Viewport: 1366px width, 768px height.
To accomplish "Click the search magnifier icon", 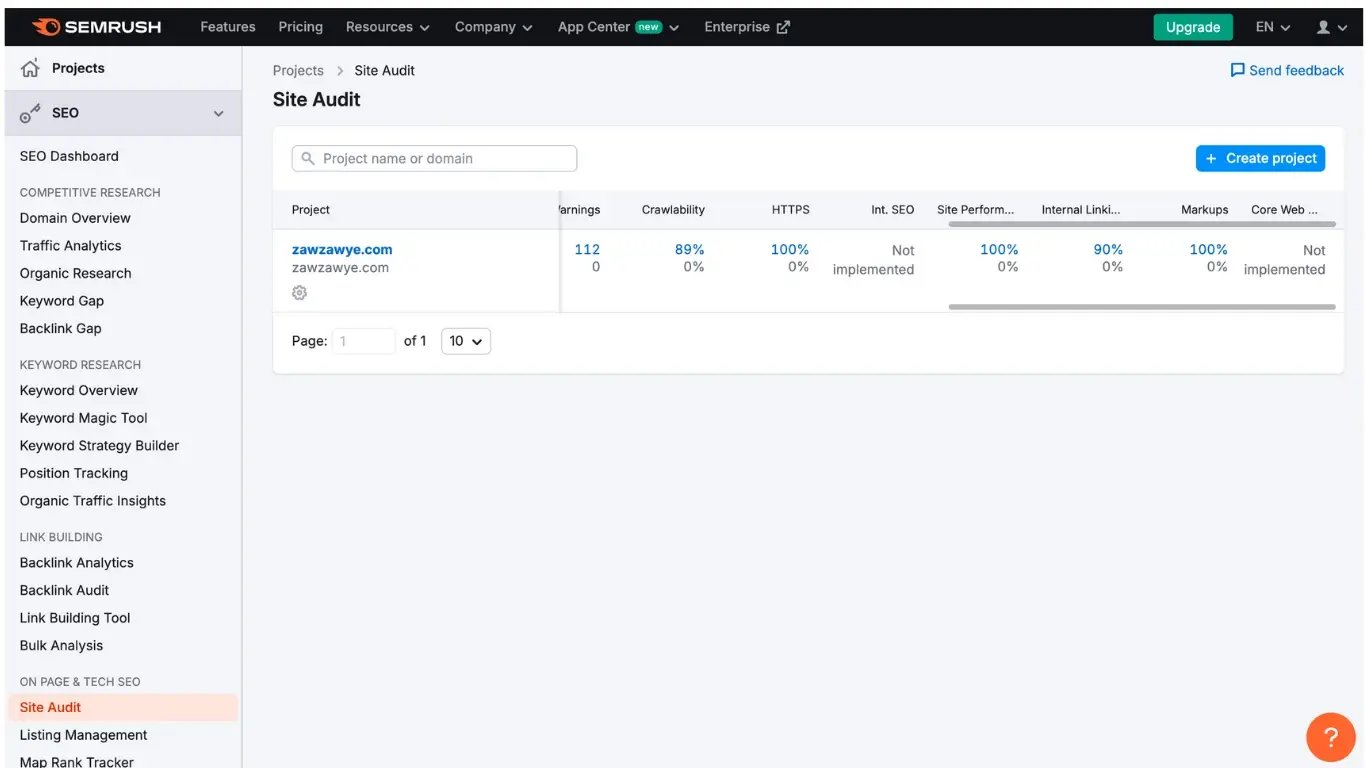I will point(308,158).
